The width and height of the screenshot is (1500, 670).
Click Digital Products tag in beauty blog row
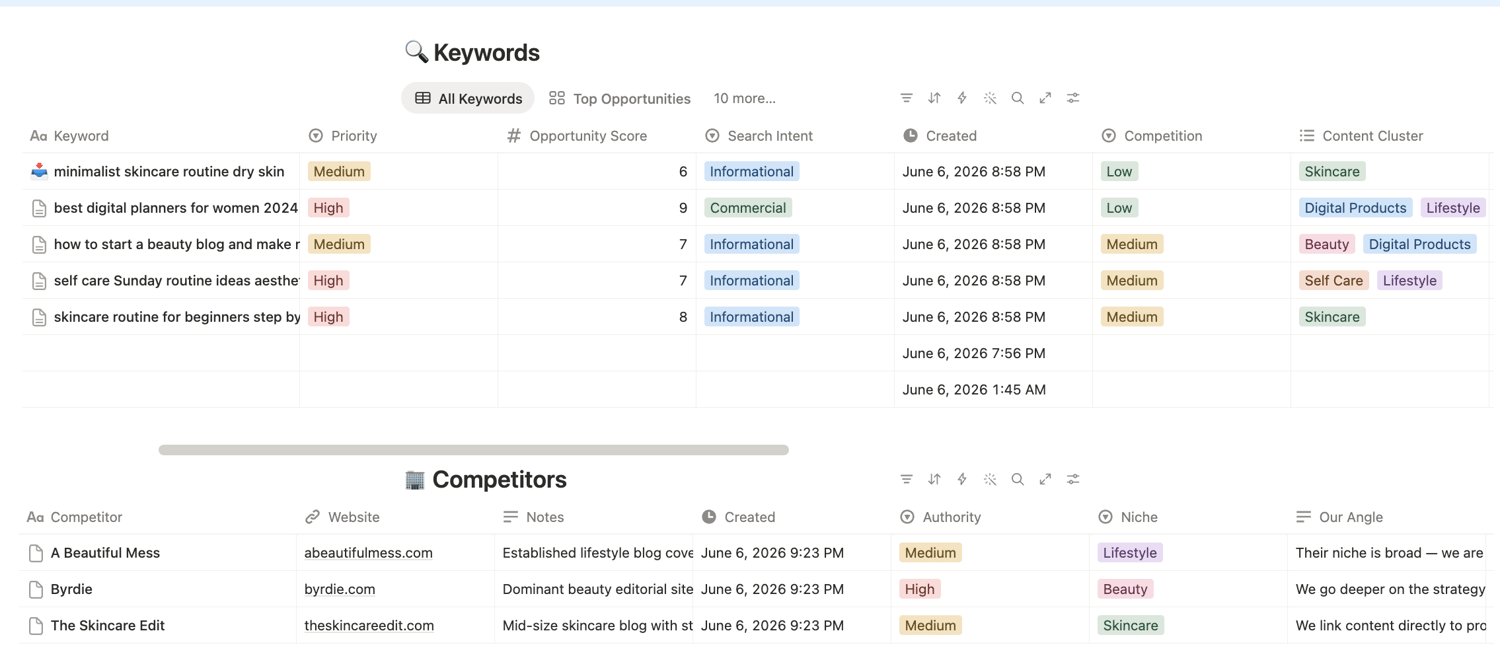[x=1419, y=244]
